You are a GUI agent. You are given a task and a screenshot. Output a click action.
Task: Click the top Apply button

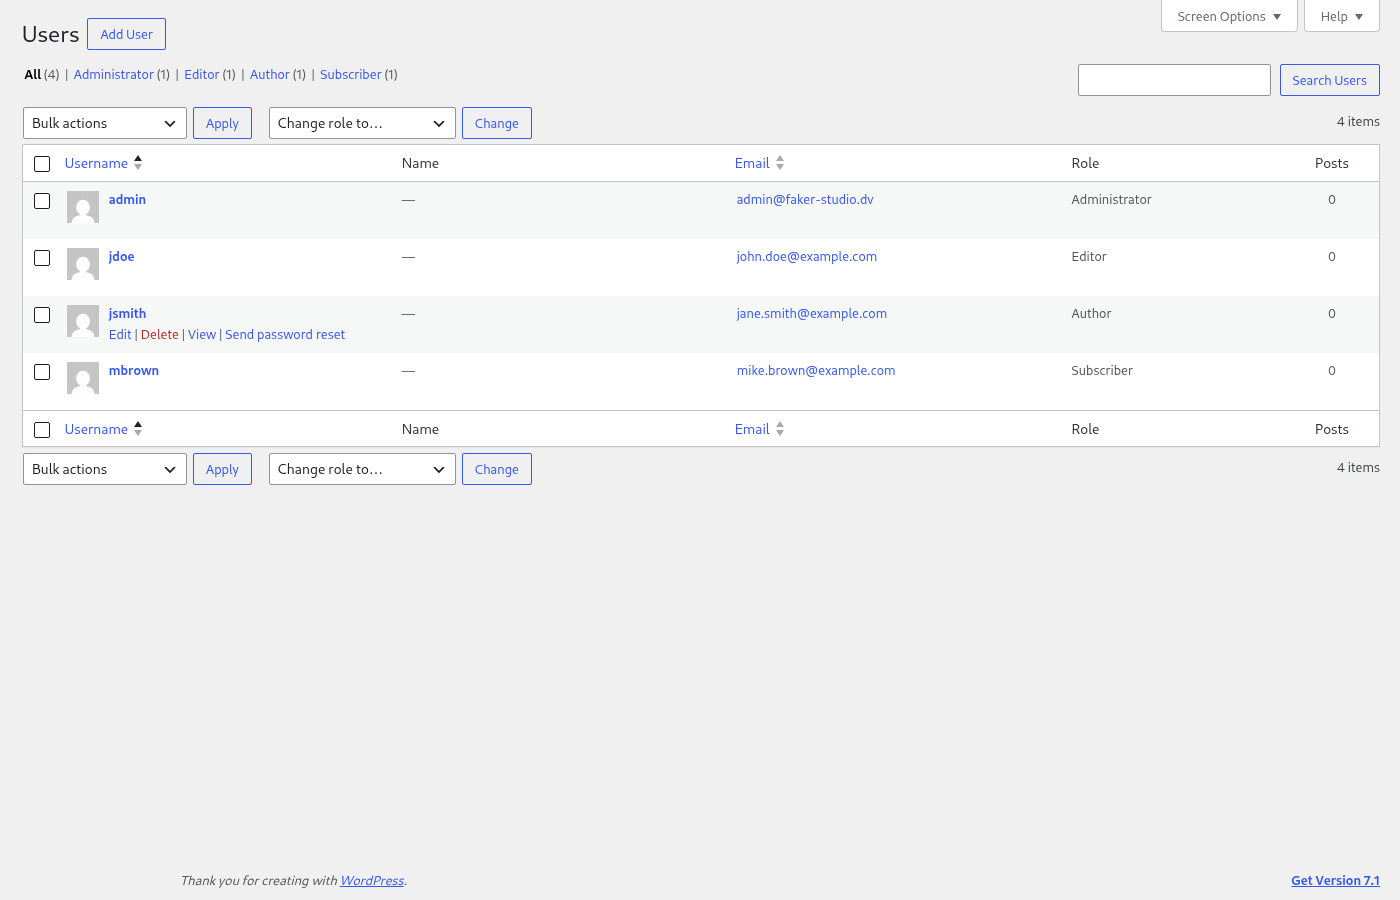coord(222,123)
